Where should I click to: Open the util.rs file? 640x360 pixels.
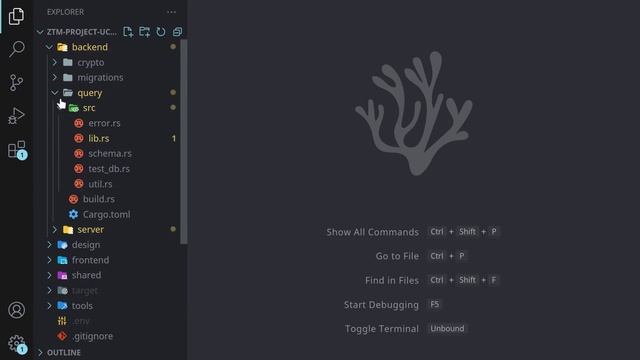pyautogui.click(x=100, y=184)
